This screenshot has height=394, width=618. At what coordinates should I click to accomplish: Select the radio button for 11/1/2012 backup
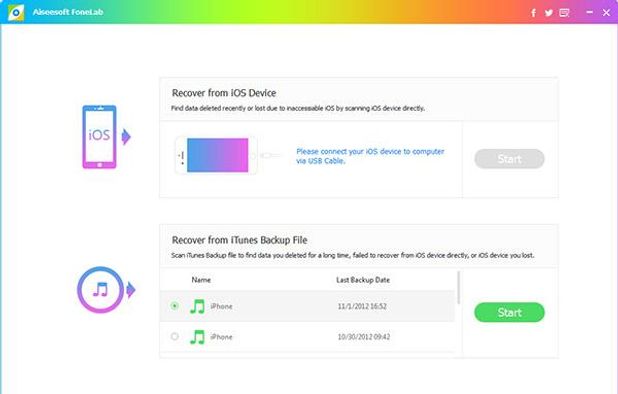[x=175, y=306]
